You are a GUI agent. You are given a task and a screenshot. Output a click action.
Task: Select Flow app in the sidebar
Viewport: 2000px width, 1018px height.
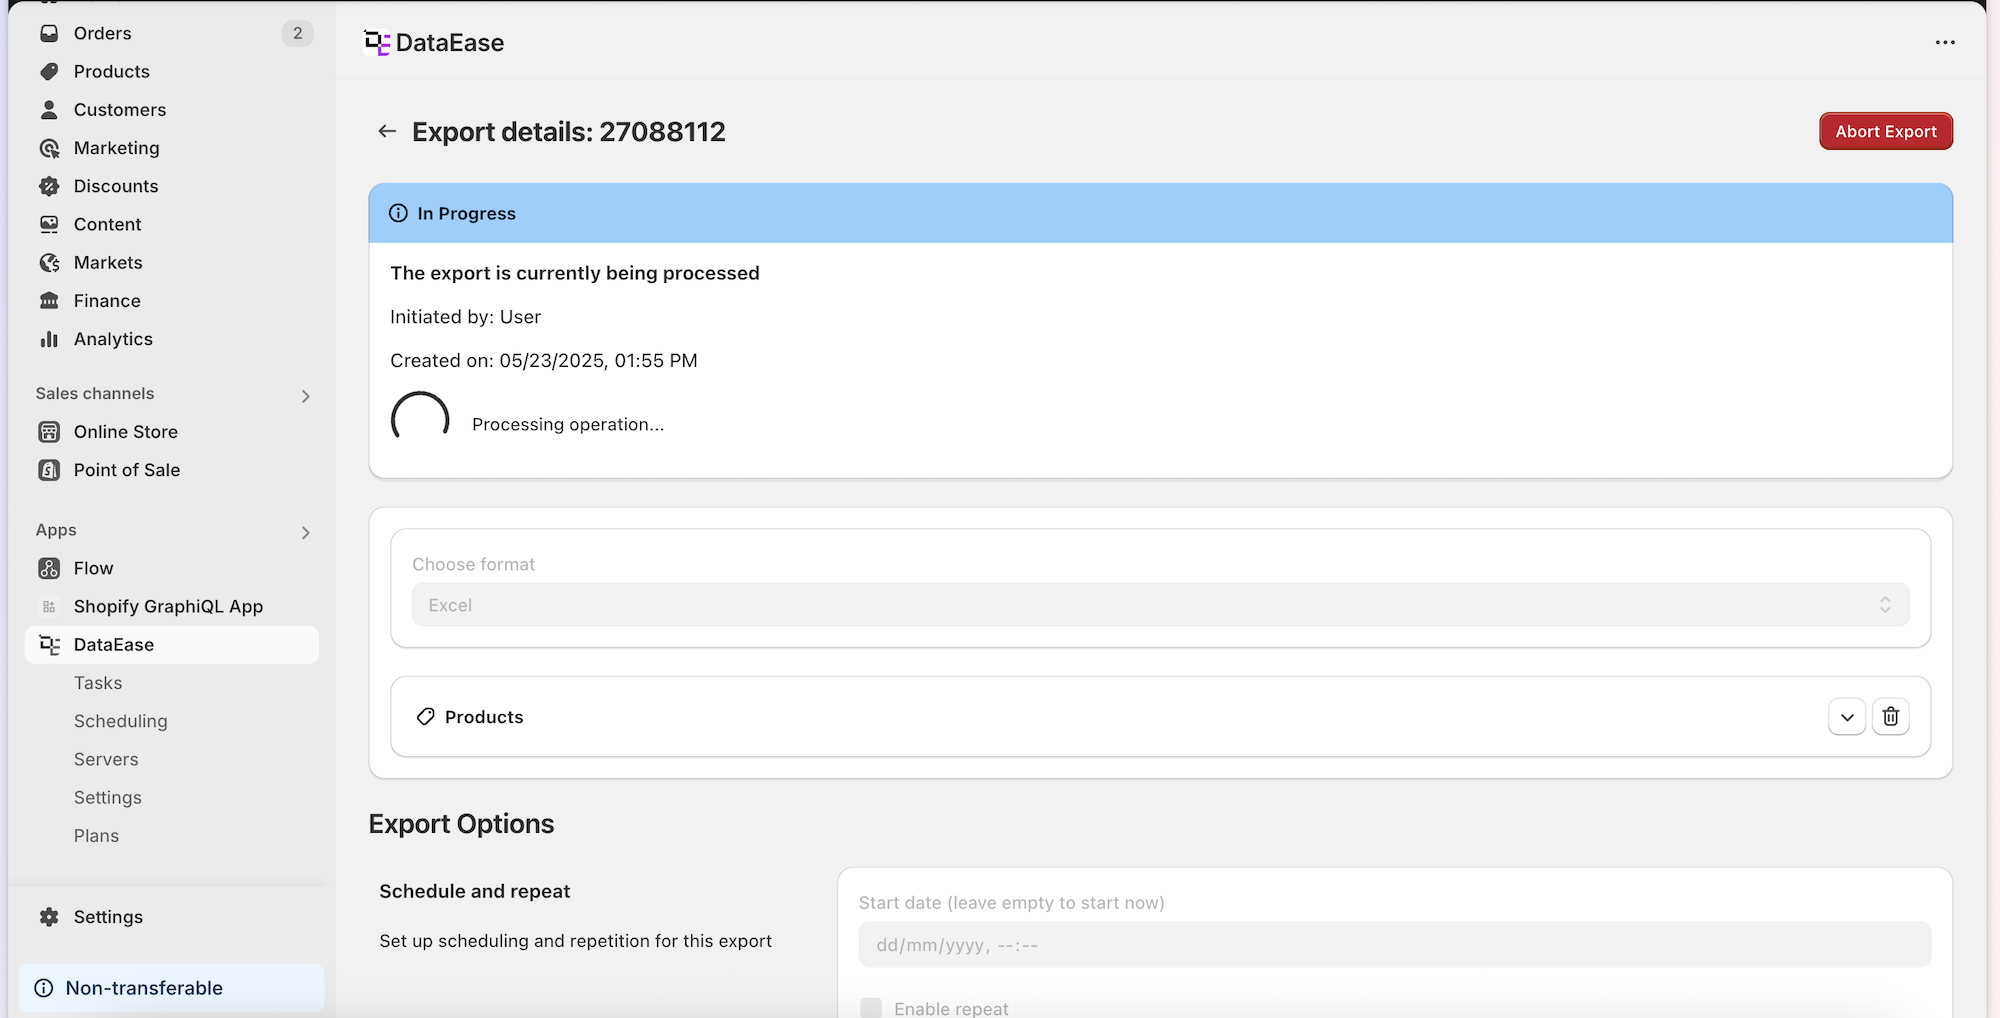pos(94,568)
